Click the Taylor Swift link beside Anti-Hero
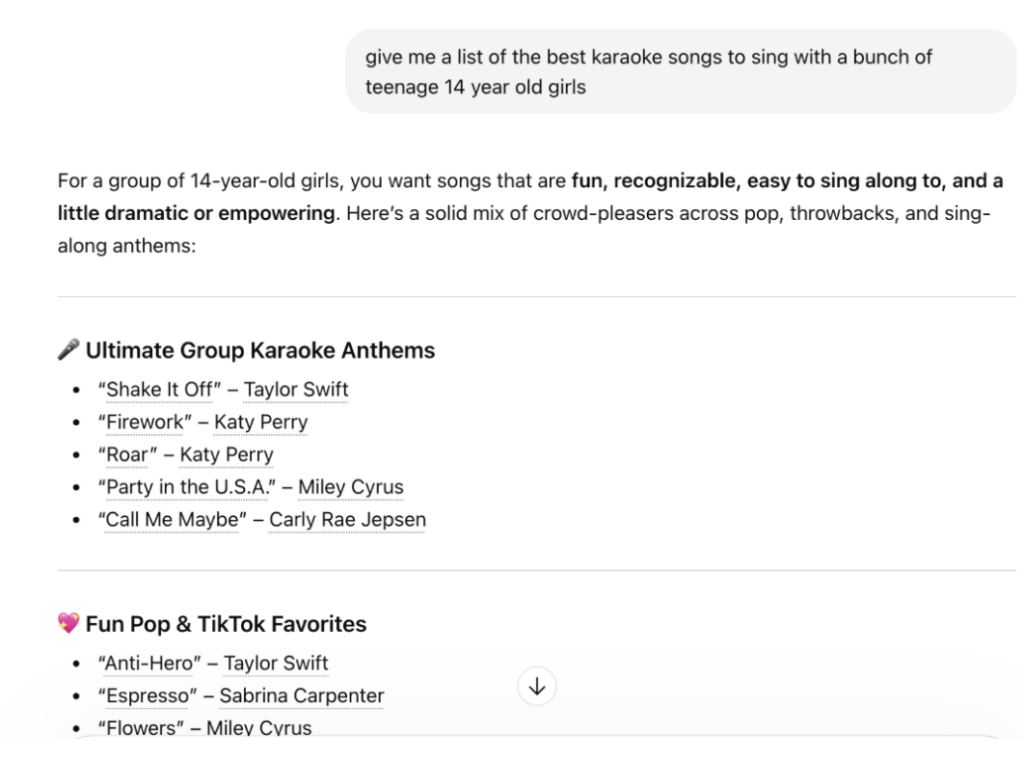This screenshot has width=1024, height=762. pos(276,663)
